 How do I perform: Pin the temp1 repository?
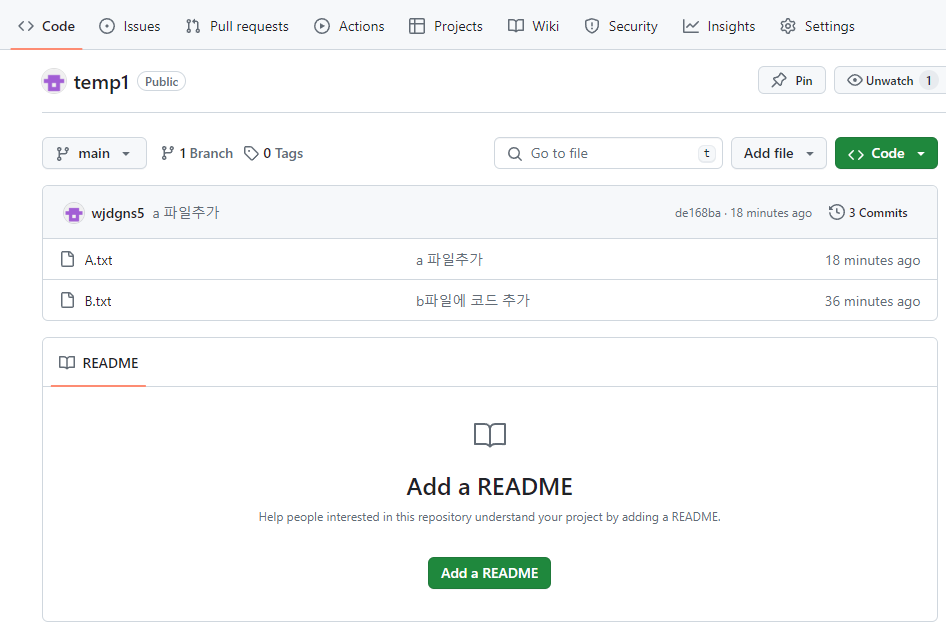(792, 80)
